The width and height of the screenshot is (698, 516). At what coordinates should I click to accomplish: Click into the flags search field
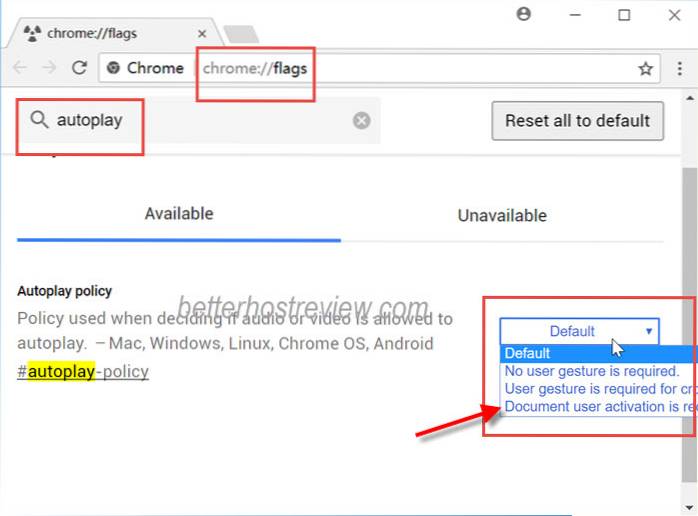pyautogui.click(x=200, y=120)
